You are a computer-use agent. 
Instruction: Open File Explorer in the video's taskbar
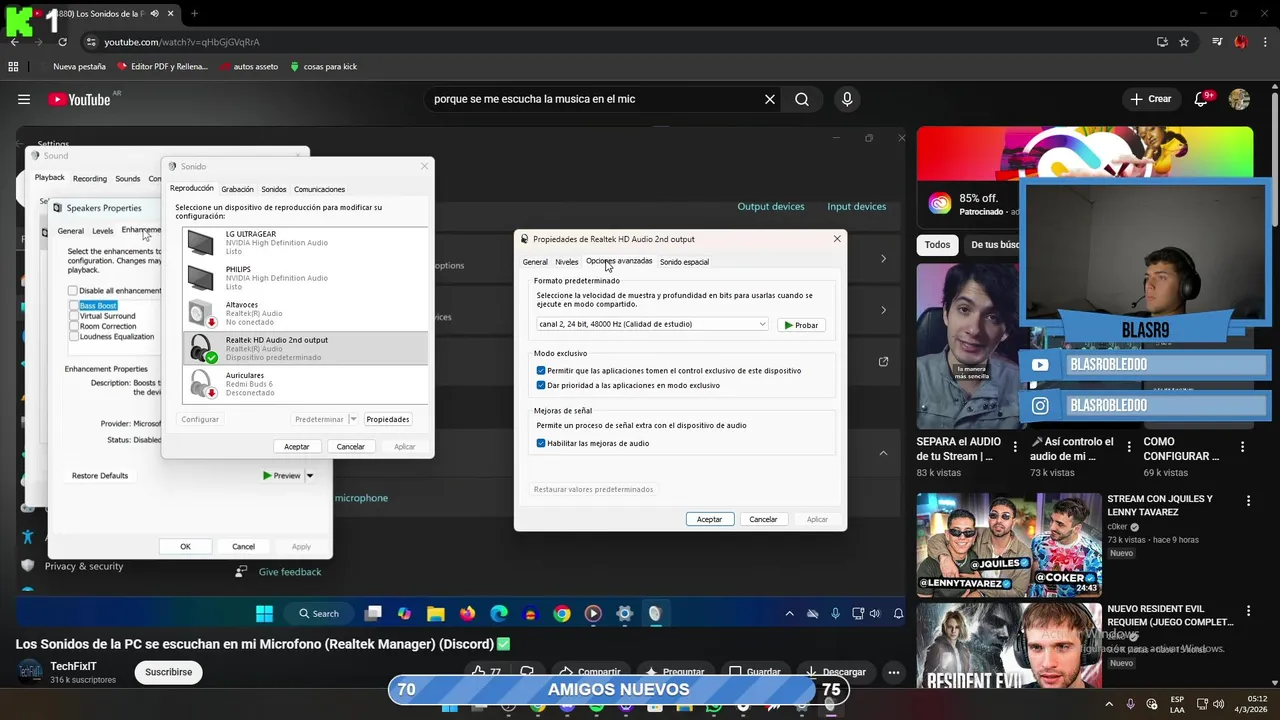point(436,614)
